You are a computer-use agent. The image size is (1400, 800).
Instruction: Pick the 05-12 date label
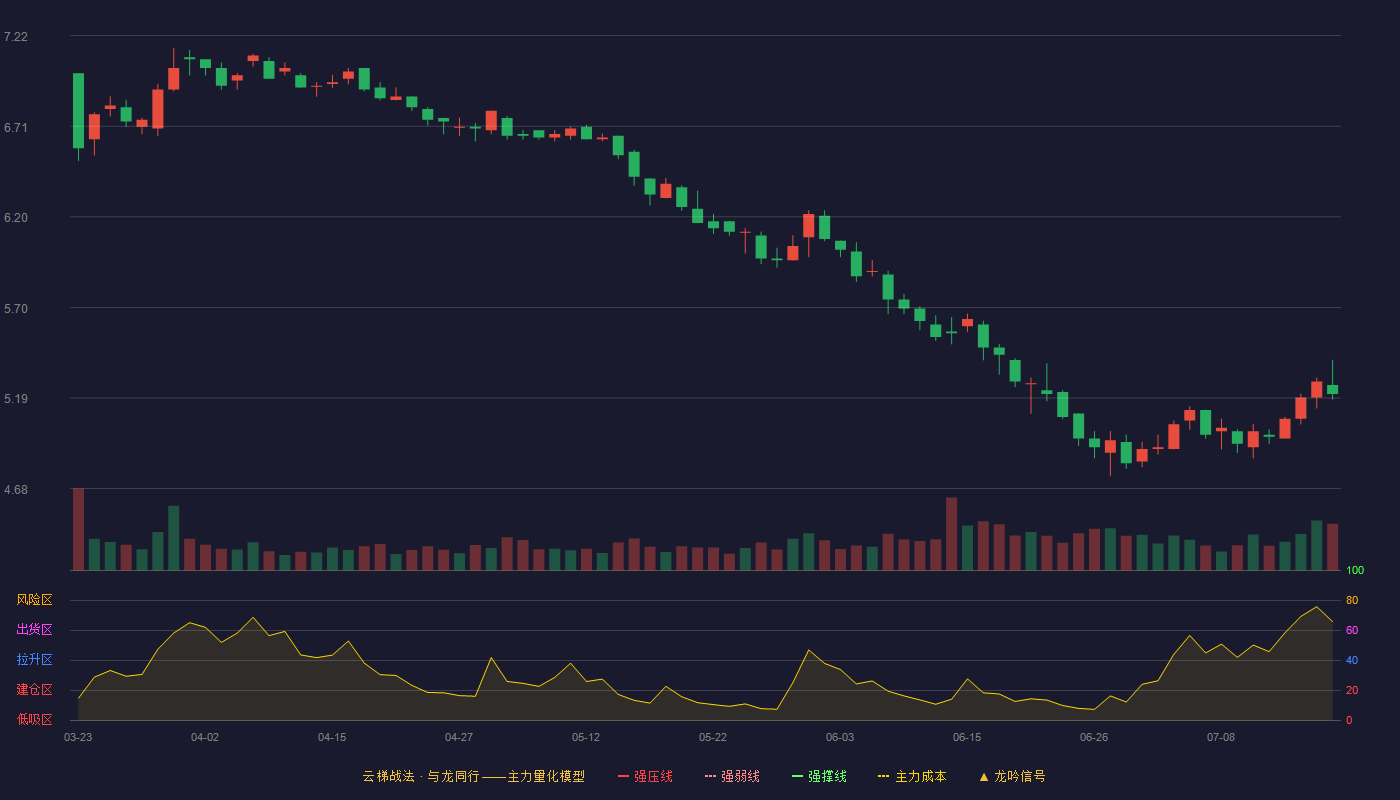coord(586,737)
